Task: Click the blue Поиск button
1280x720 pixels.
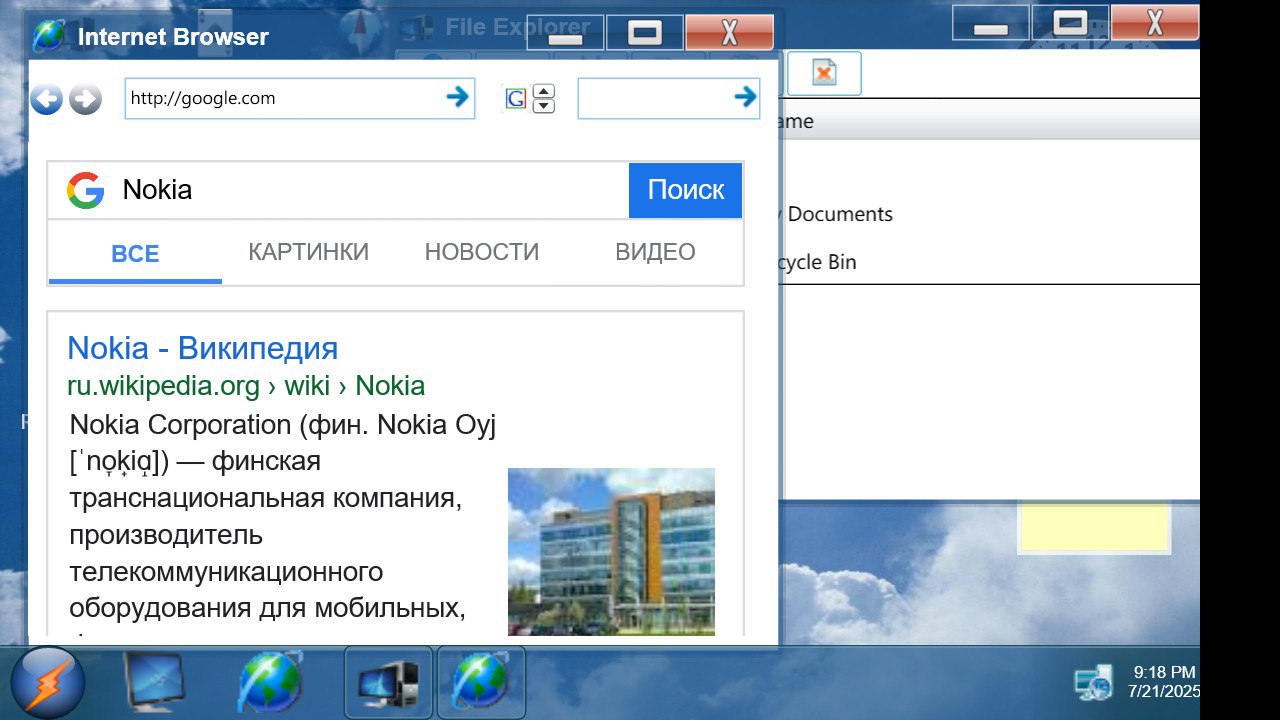Action: pyautogui.click(x=685, y=190)
